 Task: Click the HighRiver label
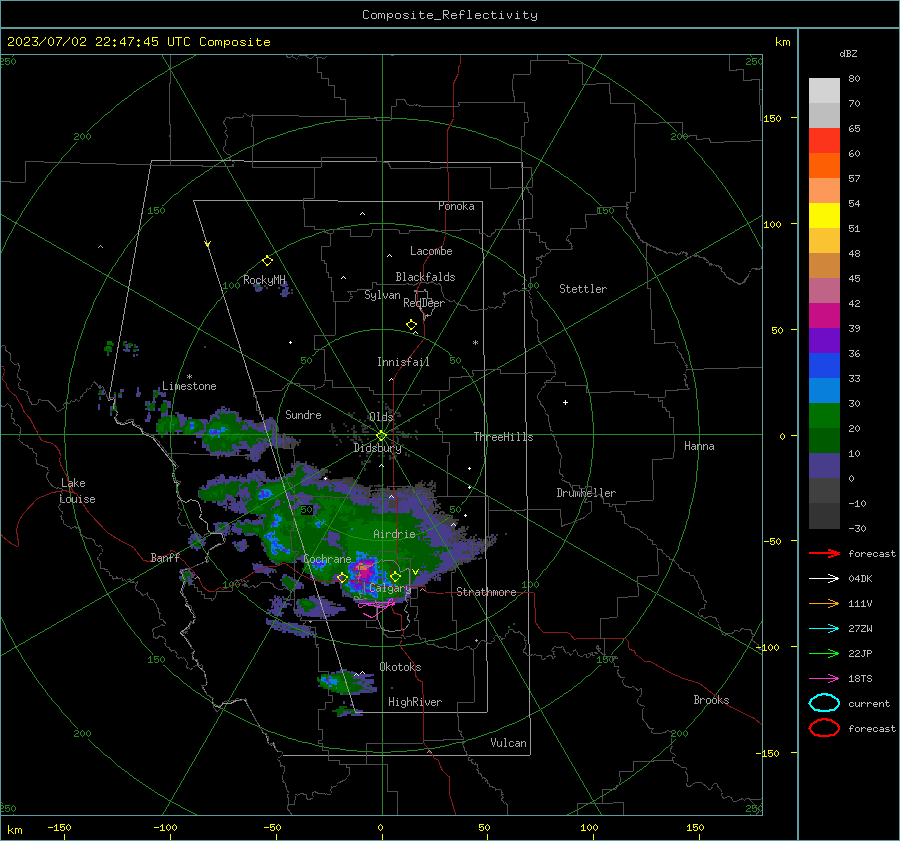click(415, 702)
